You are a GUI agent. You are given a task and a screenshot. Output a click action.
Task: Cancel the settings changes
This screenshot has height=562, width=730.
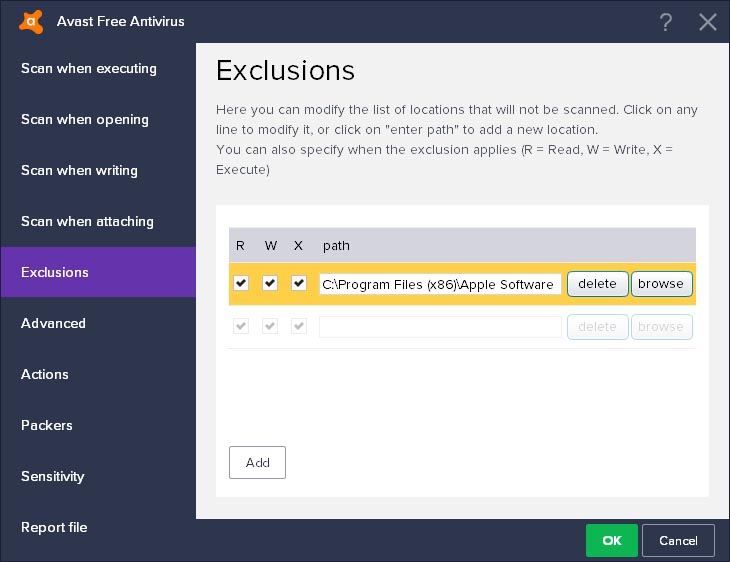point(678,540)
